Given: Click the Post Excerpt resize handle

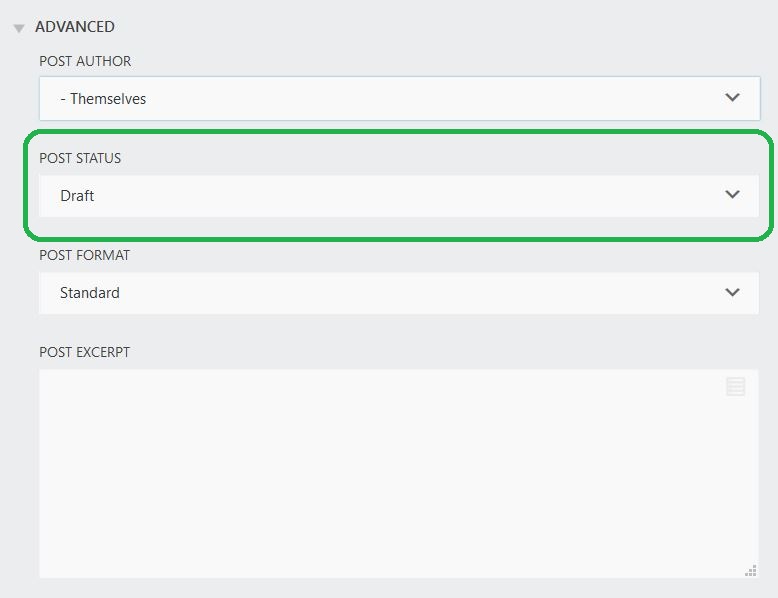Looking at the screenshot, I should (751, 571).
